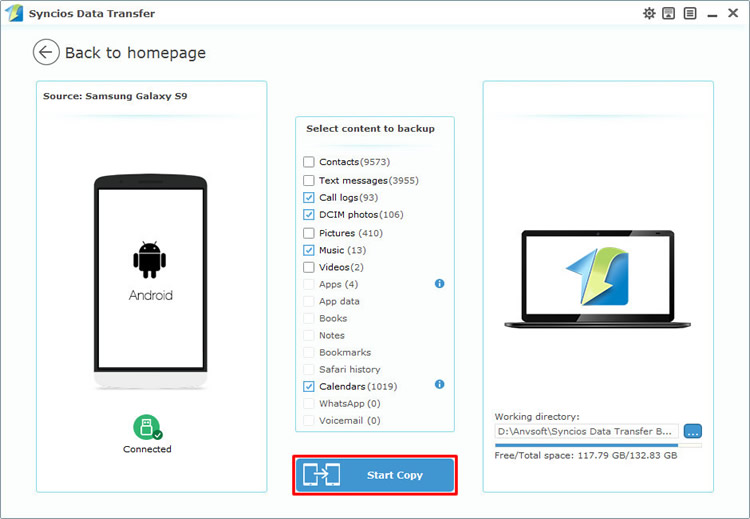Check the Text messages checkbox

tap(309, 180)
